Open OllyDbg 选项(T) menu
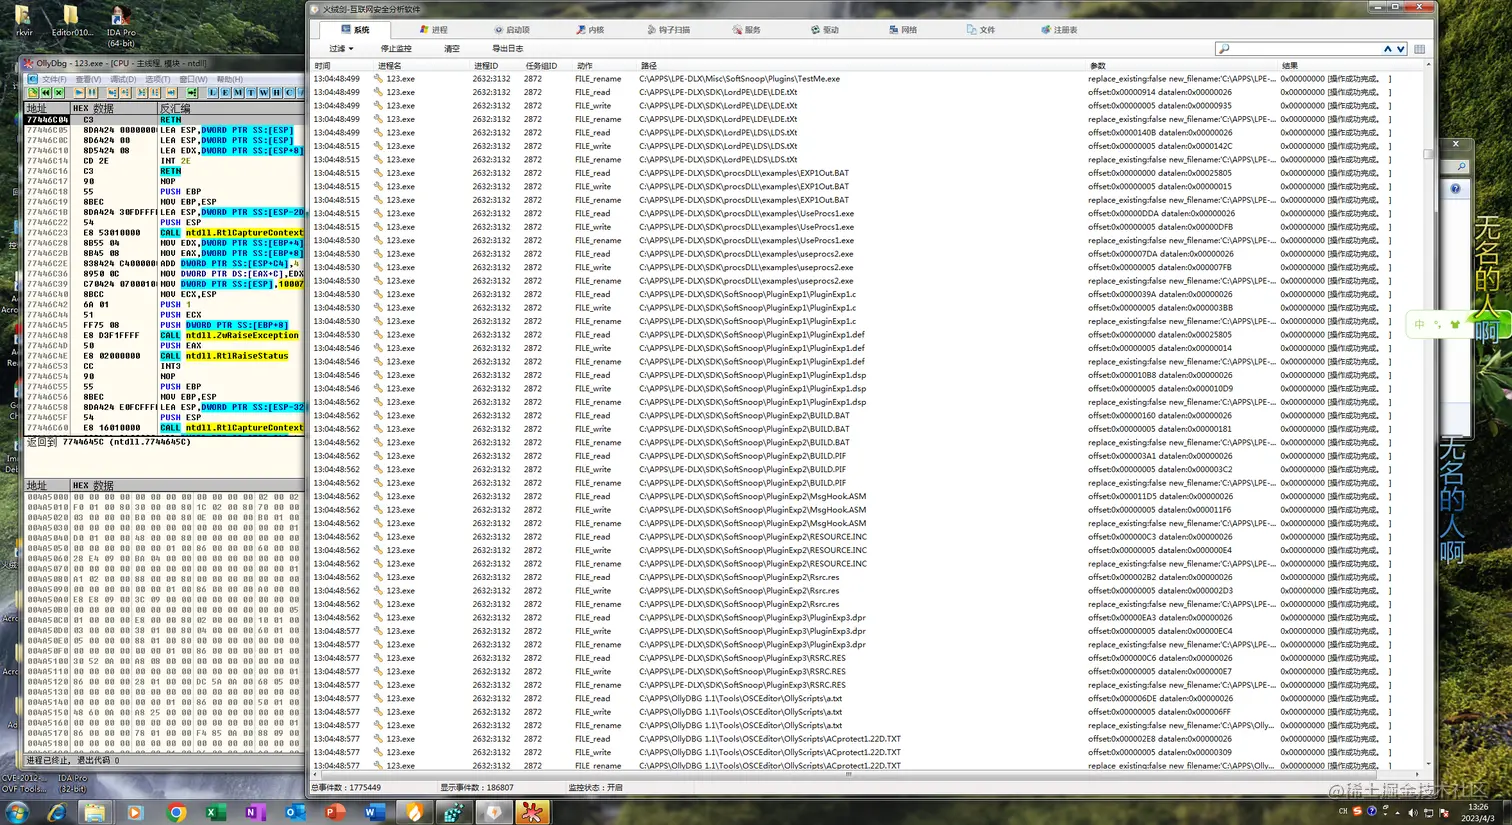The height and width of the screenshot is (825, 1512). [x=157, y=79]
